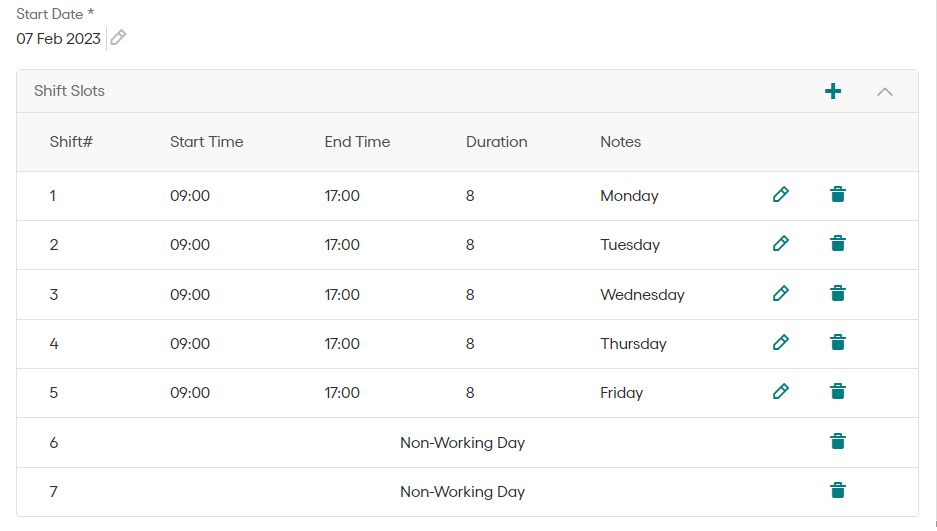Click the Start Time column header

pyautogui.click(x=206, y=142)
